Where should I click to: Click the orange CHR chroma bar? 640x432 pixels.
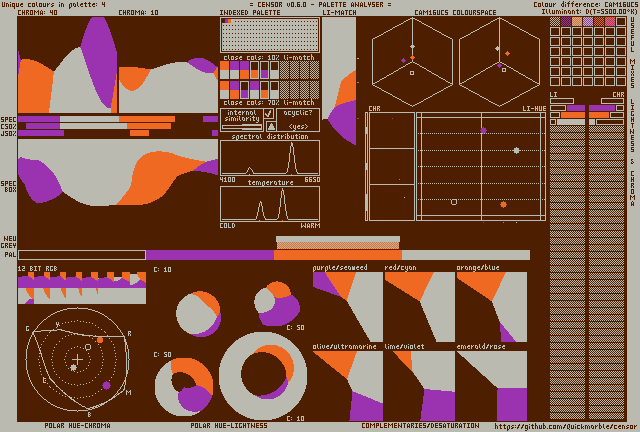point(599,115)
